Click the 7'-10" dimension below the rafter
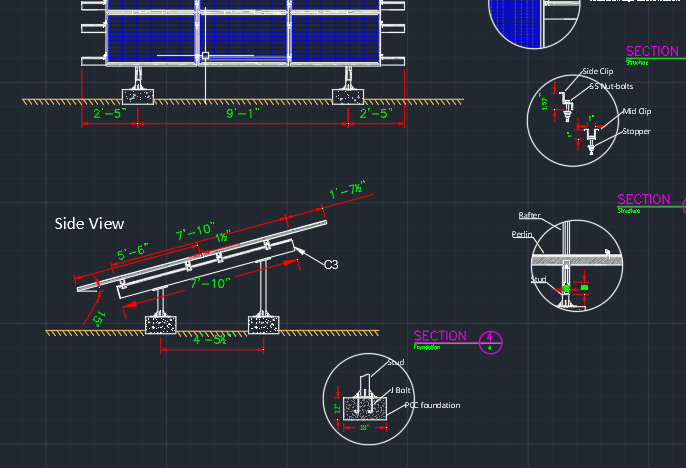The height and width of the screenshot is (468, 686). pos(210,283)
